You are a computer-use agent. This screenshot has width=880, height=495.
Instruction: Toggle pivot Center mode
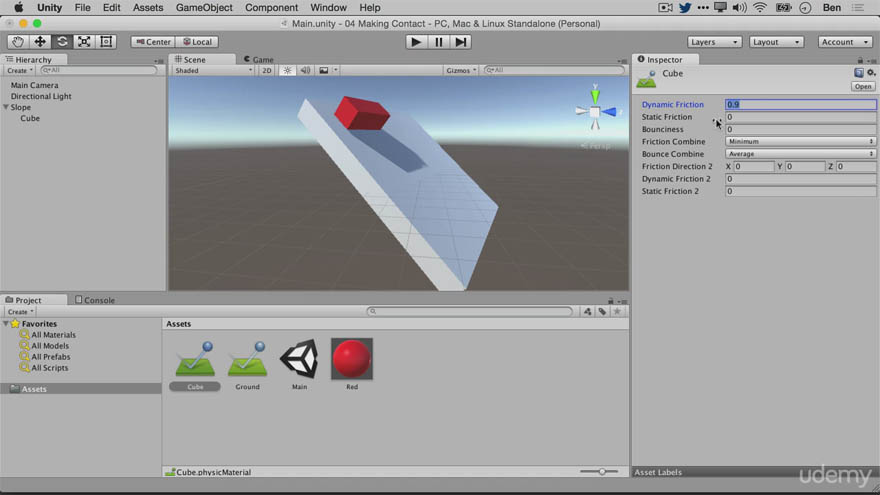[x=153, y=42]
